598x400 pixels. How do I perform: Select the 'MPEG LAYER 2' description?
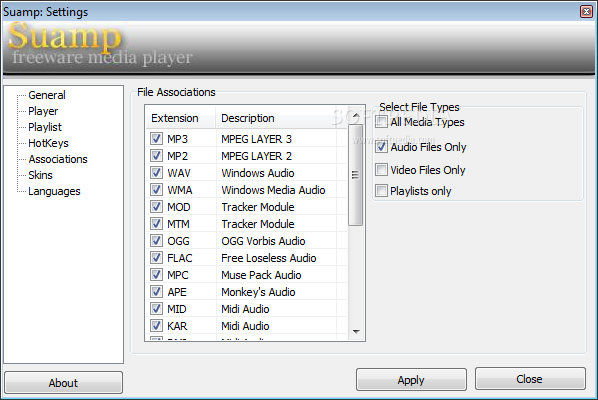point(256,156)
